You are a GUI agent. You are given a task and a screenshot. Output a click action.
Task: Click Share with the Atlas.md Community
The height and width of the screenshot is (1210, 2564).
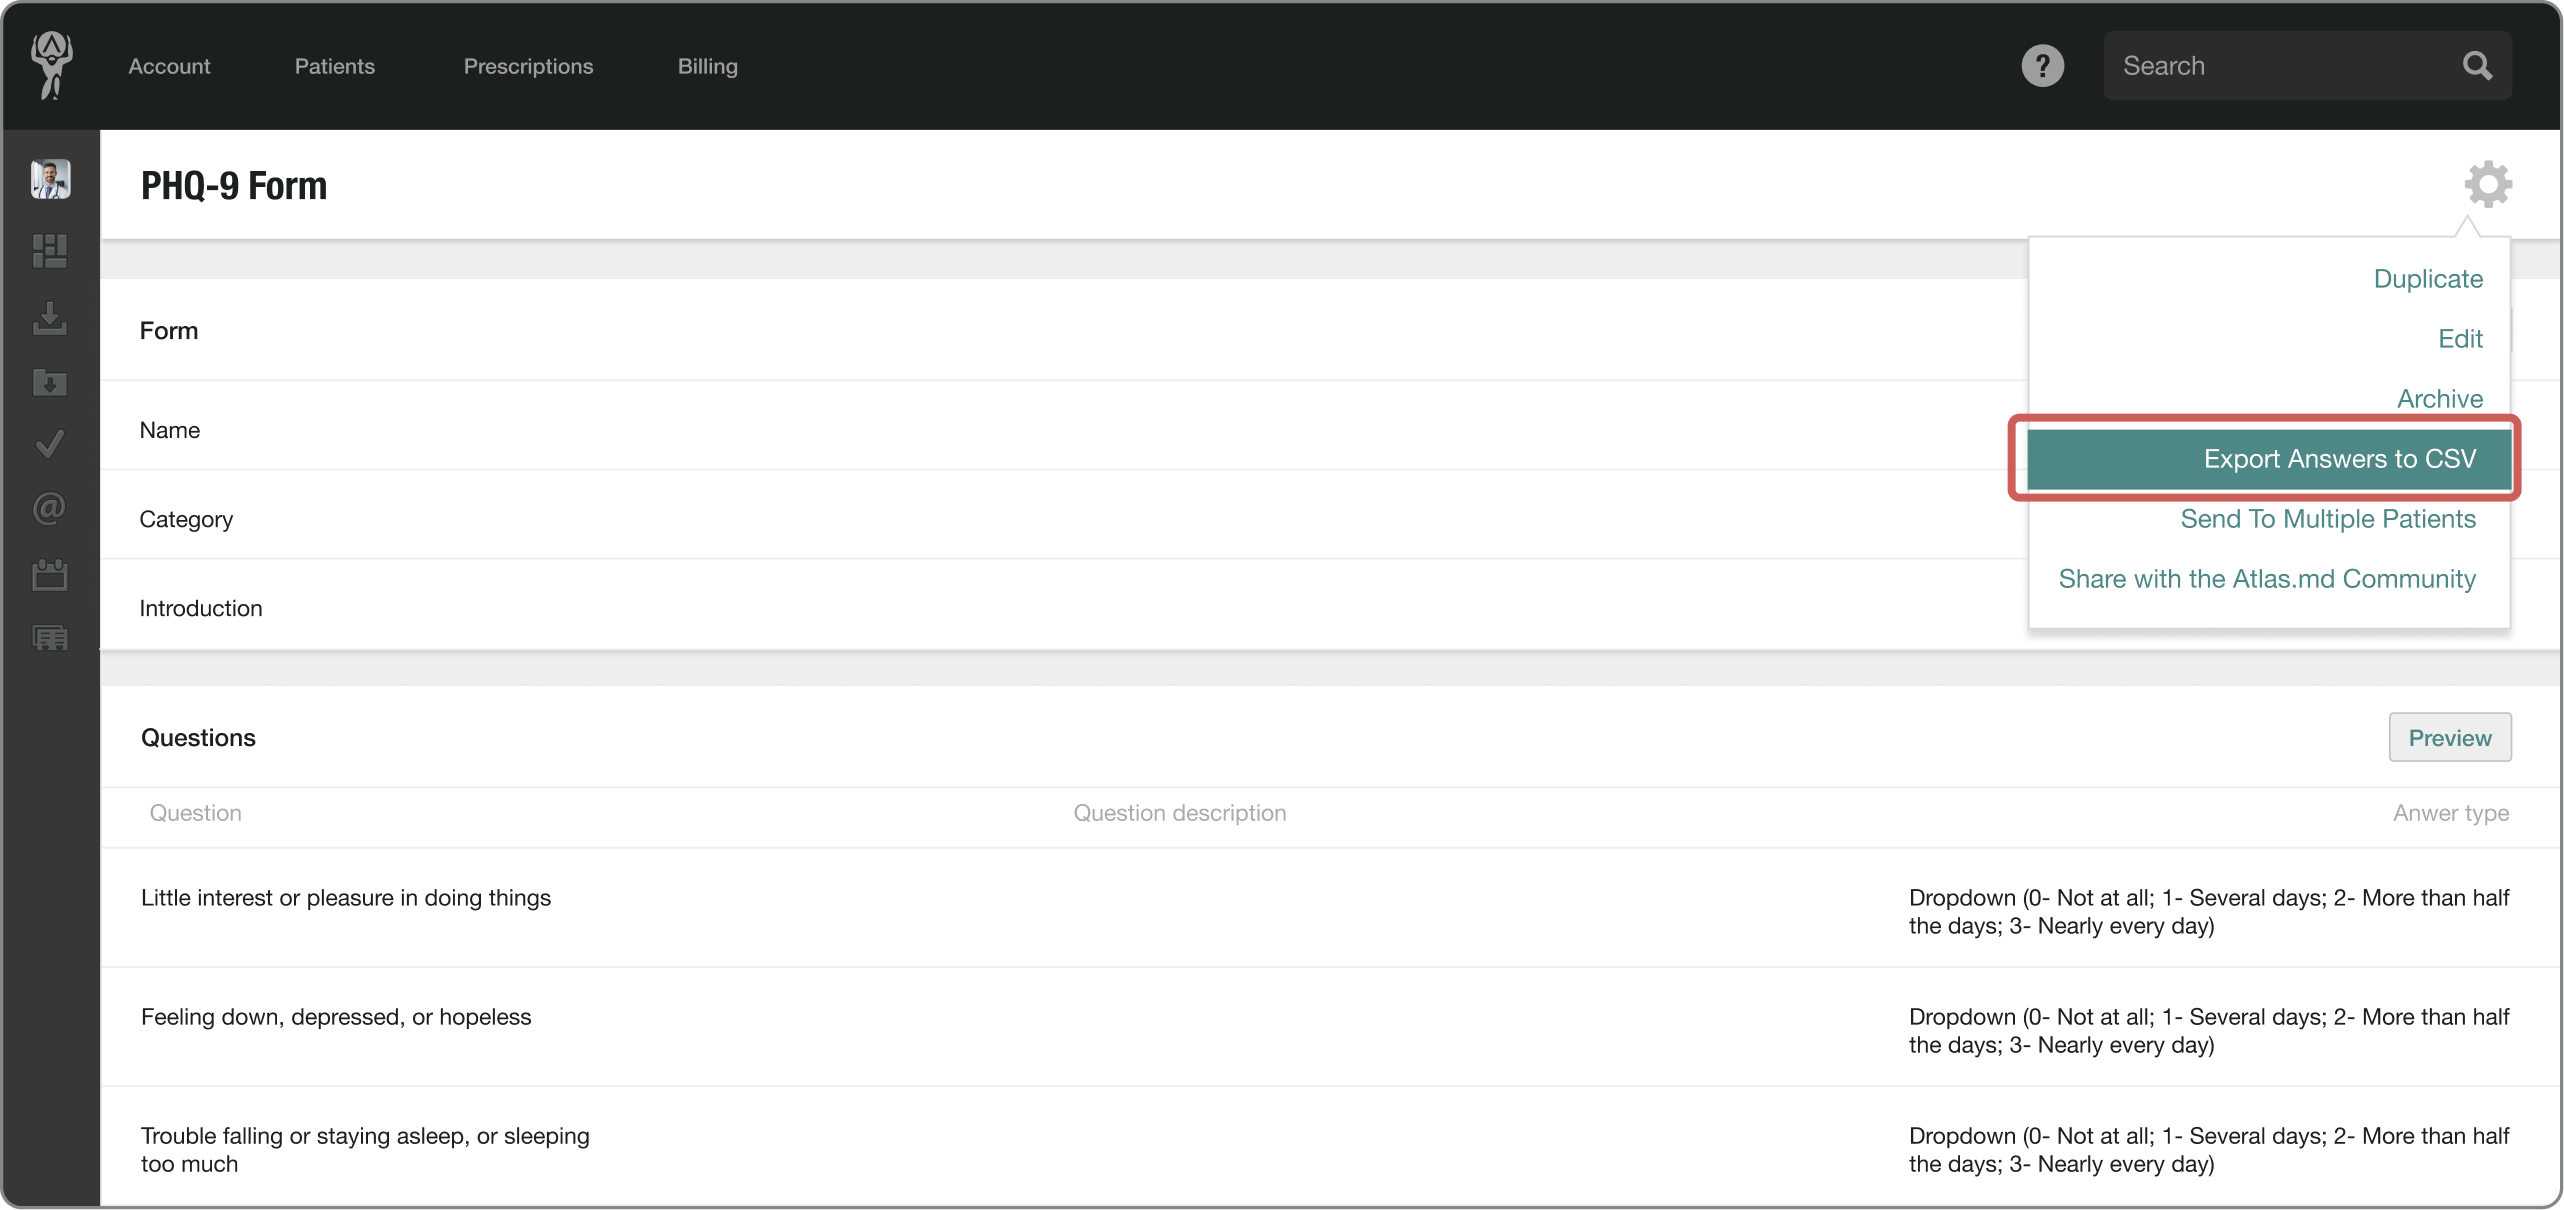click(2267, 579)
